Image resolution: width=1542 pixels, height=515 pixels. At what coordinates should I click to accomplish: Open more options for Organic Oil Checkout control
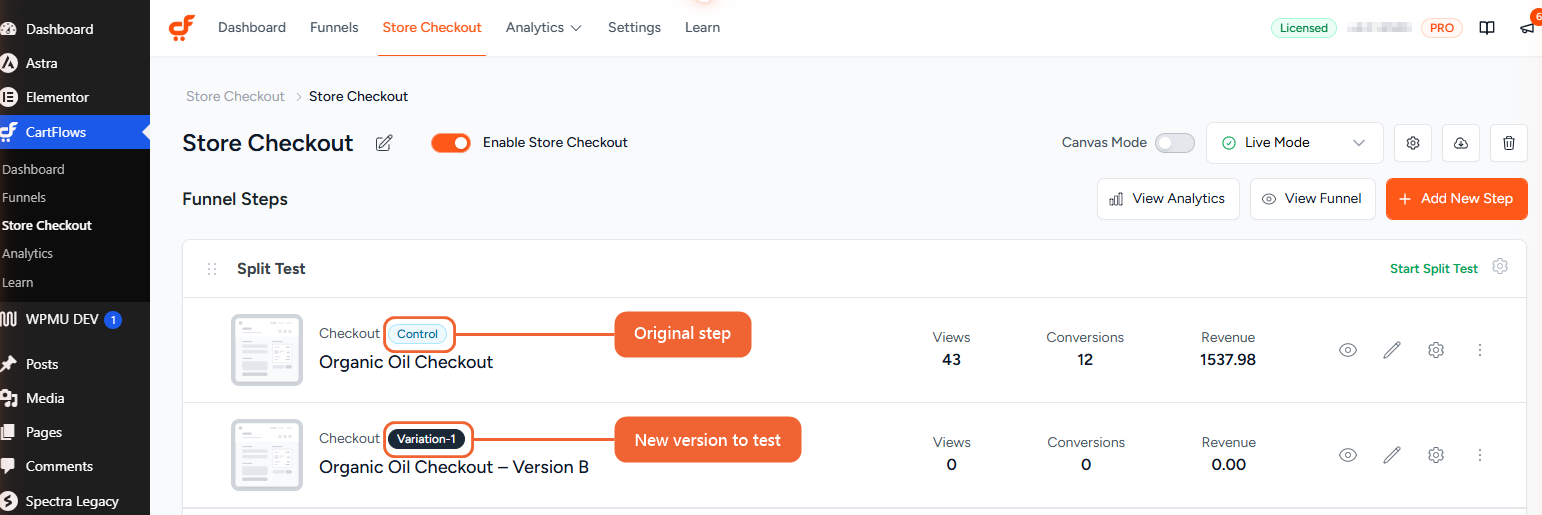pyautogui.click(x=1480, y=350)
